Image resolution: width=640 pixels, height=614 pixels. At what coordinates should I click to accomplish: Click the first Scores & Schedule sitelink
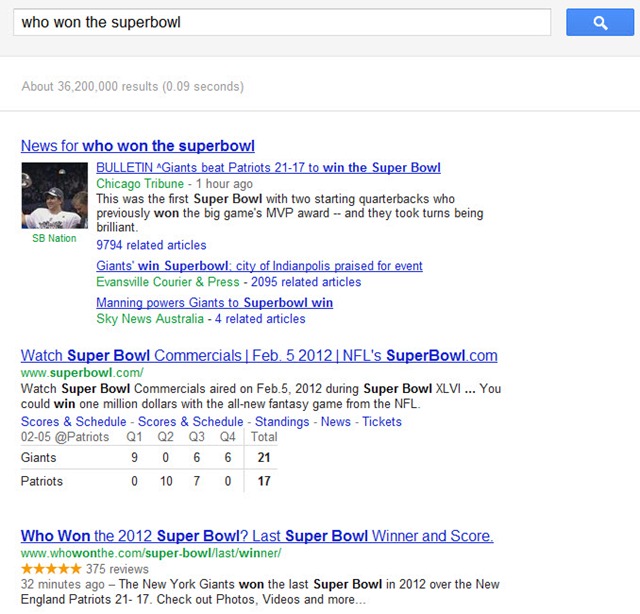(x=74, y=422)
